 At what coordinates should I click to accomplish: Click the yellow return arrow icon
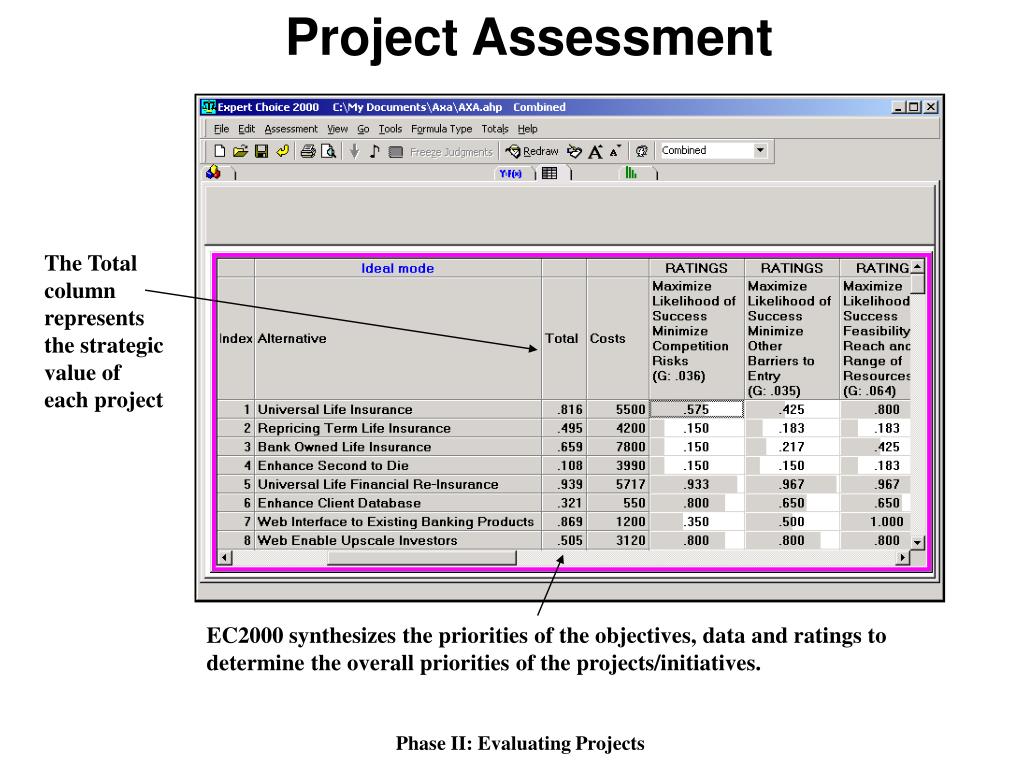(x=282, y=151)
